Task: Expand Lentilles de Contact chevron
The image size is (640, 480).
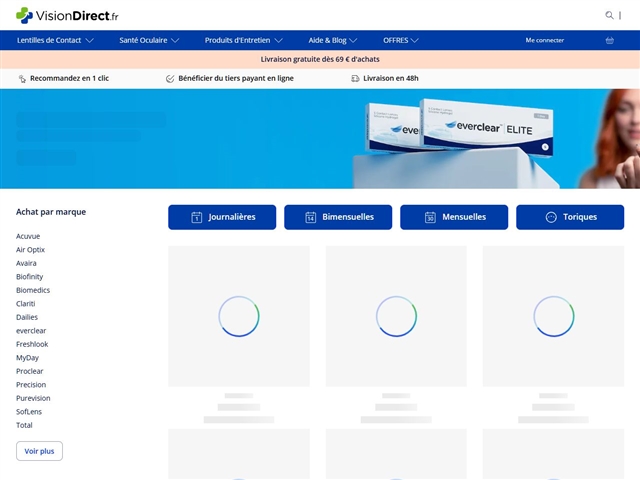Action: tap(90, 40)
